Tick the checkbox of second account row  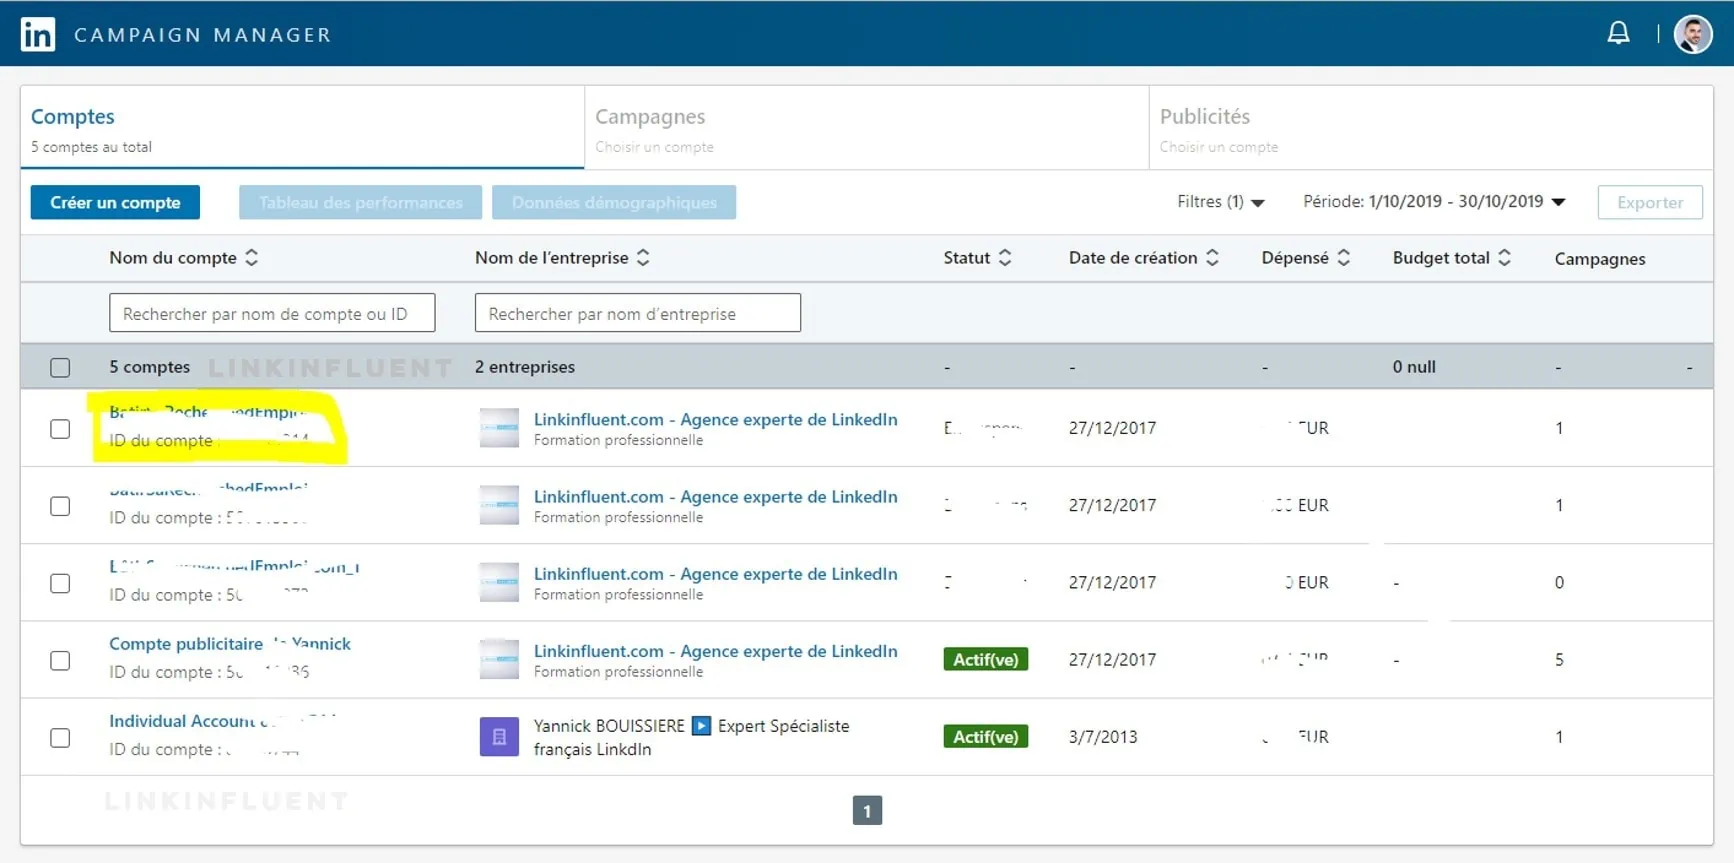point(60,506)
